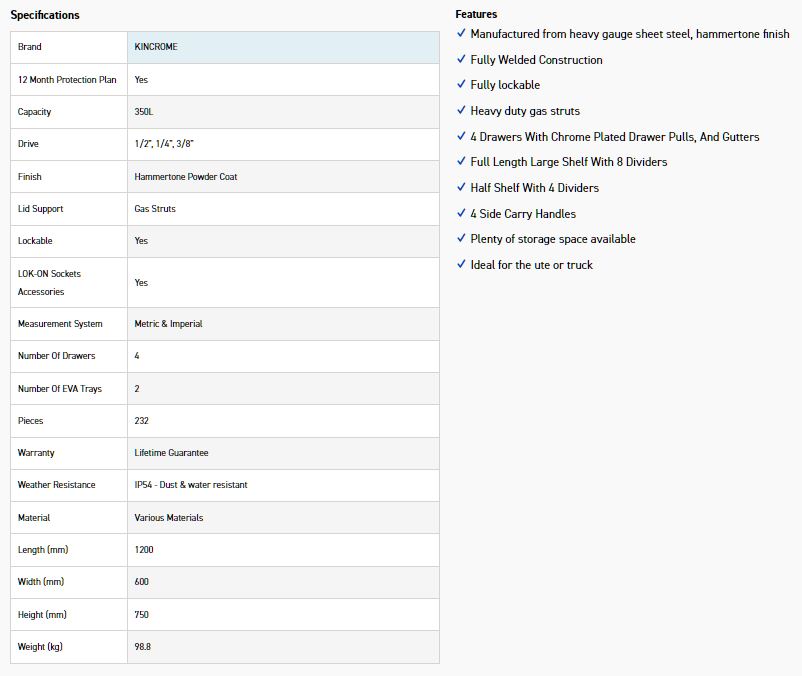Screen dimensions: 802x676
Task: Click the Pieces value 232
Action: 142,421
